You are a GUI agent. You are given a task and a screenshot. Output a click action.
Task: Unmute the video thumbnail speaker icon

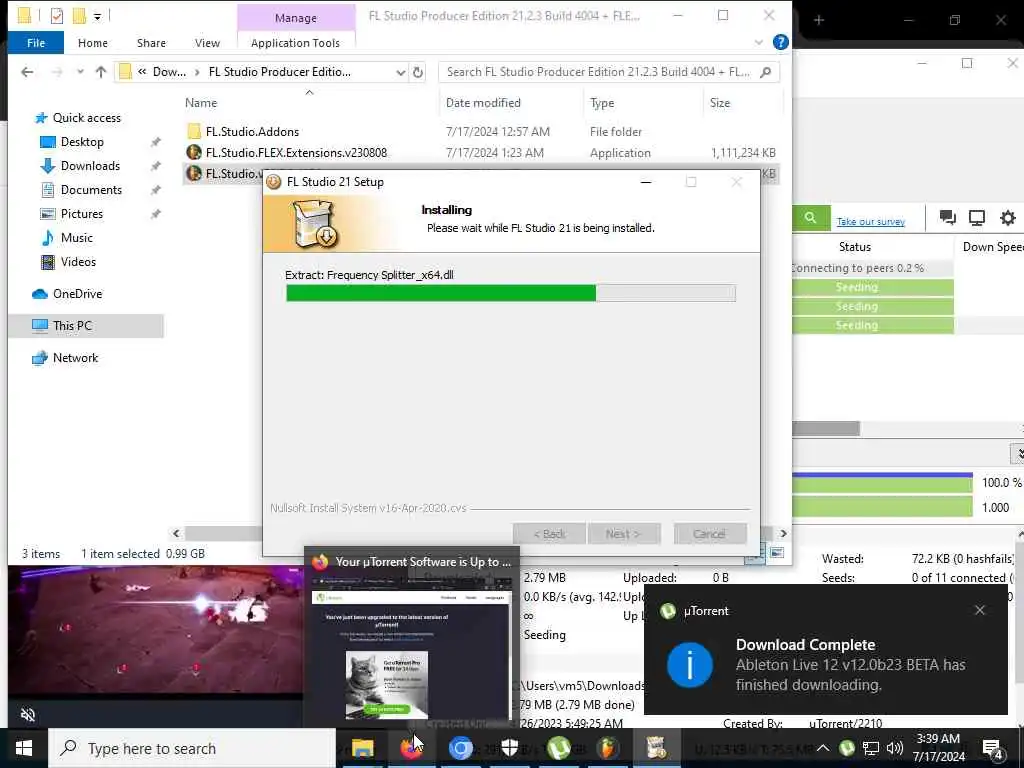27,715
